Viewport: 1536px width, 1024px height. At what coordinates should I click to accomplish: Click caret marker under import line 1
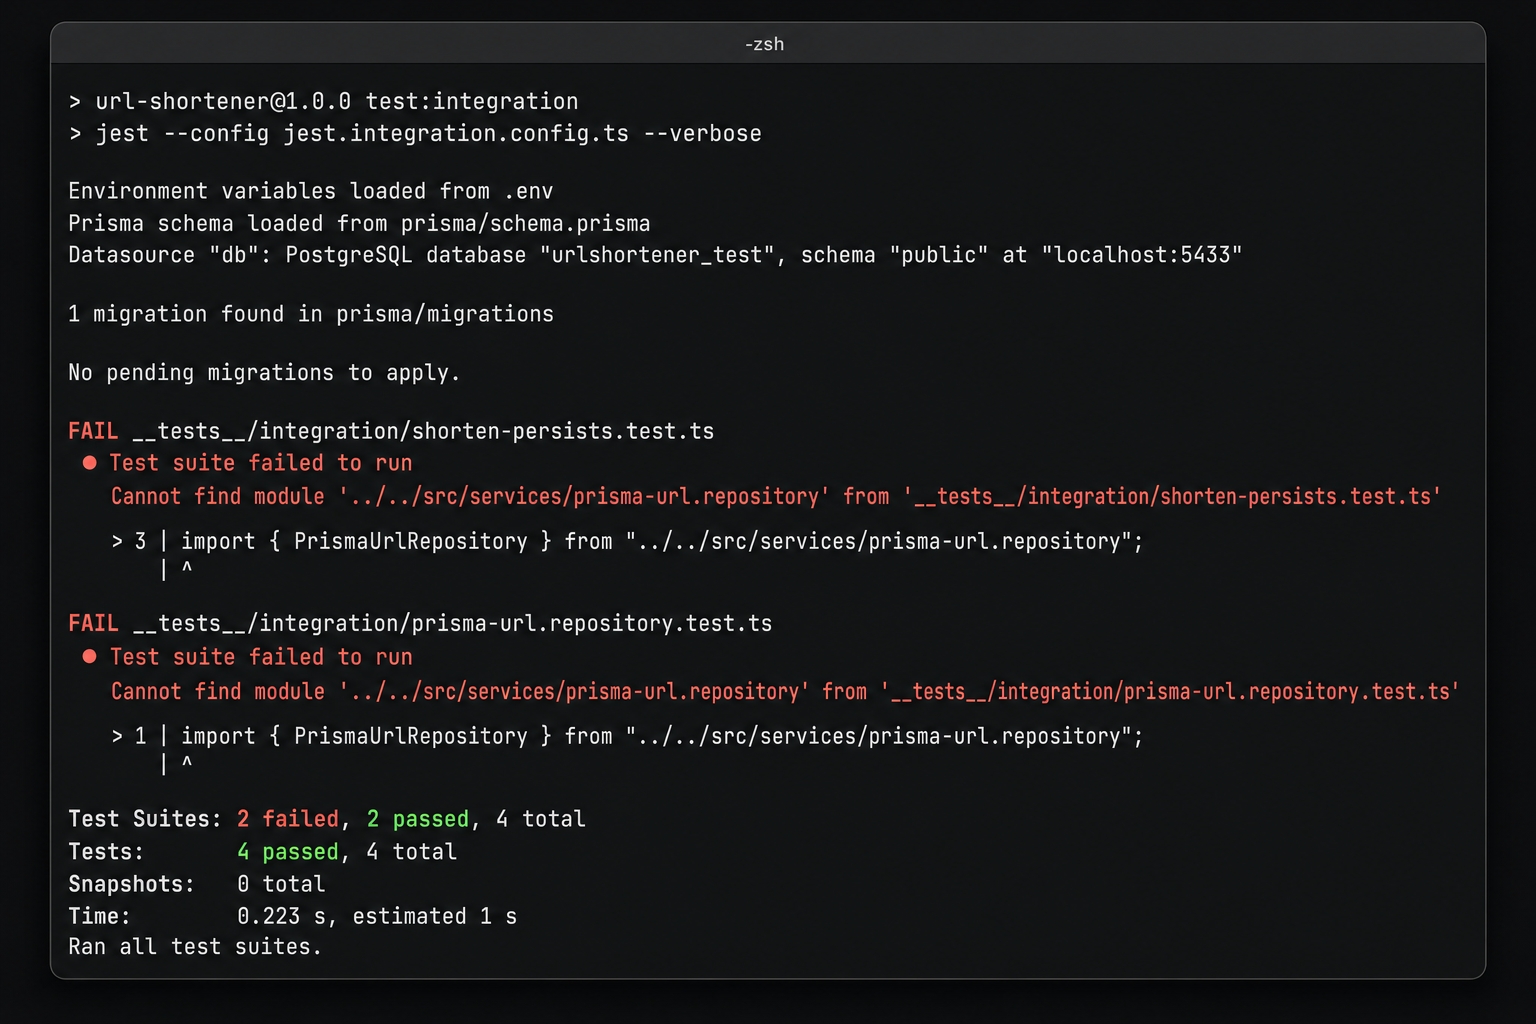click(x=187, y=764)
